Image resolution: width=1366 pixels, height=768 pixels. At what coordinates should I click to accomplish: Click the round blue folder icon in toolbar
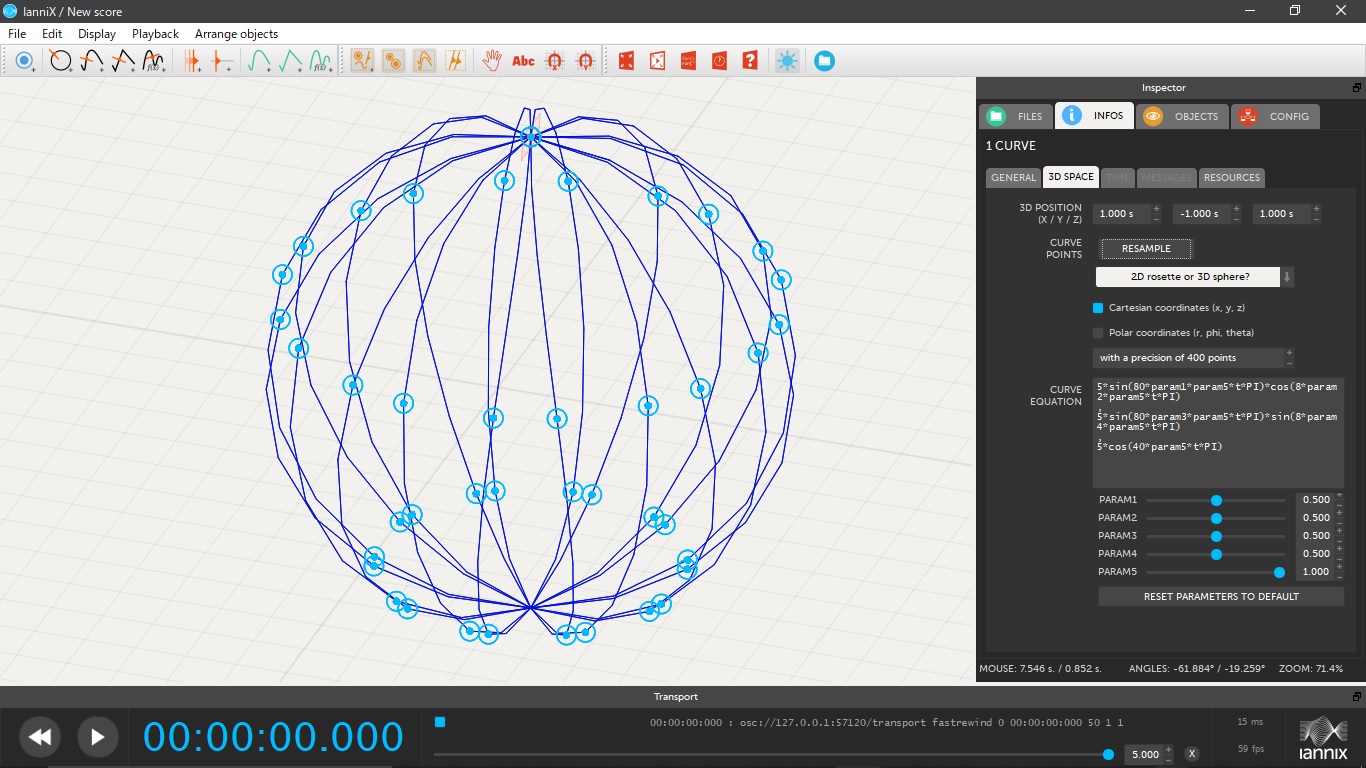coord(824,61)
